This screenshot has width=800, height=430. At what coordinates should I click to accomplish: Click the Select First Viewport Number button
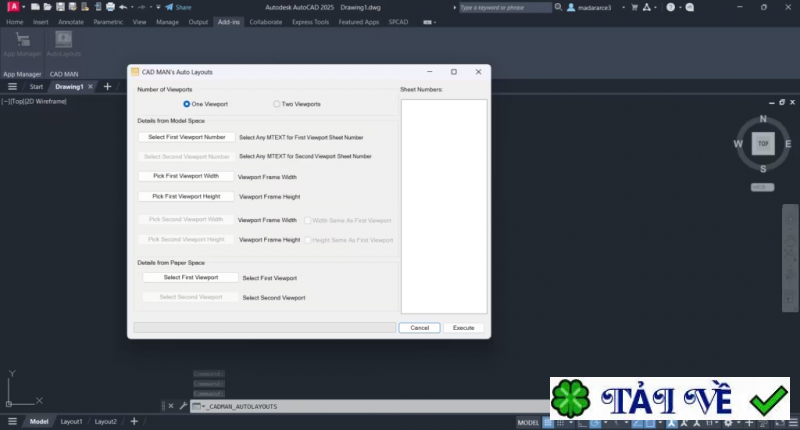pyautogui.click(x=187, y=137)
